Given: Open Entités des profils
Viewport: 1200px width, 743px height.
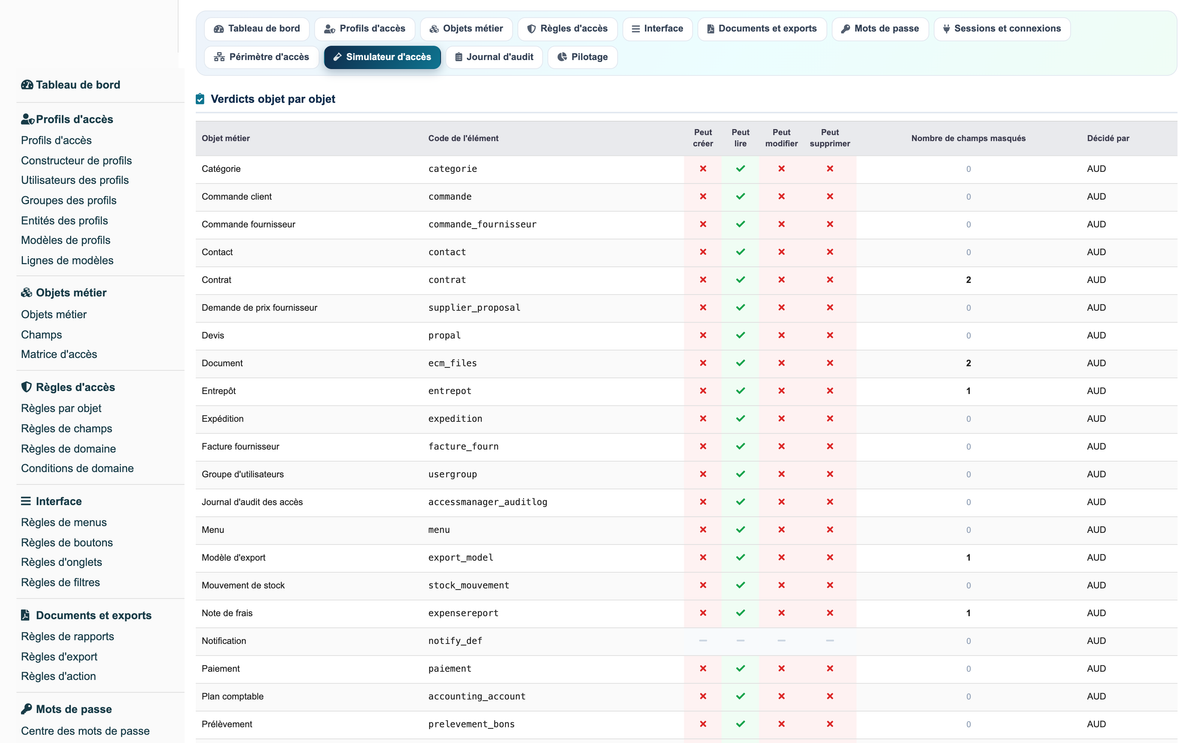Looking at the screenshot, I should tap(64, 221).
